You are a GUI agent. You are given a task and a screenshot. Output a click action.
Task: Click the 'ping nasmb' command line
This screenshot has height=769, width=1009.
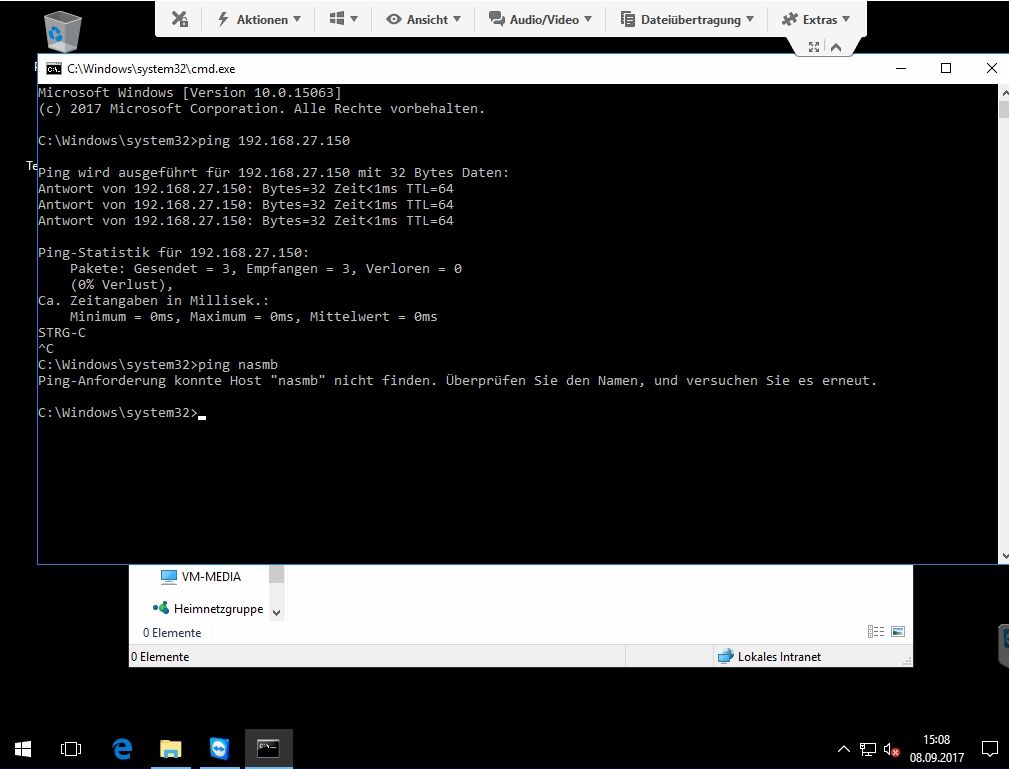click(x=158, y=364)
